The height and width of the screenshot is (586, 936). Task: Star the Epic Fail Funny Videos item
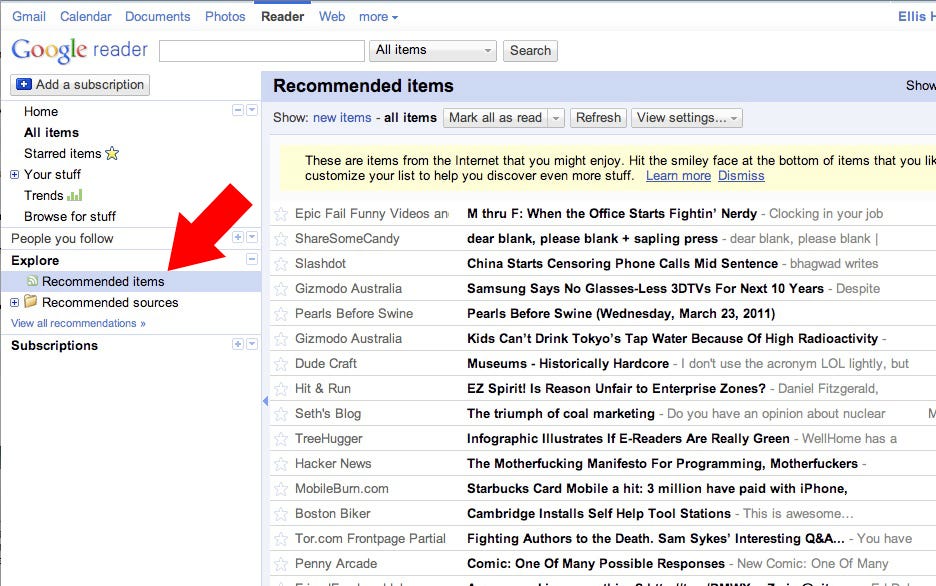click(x=281, y=214)
